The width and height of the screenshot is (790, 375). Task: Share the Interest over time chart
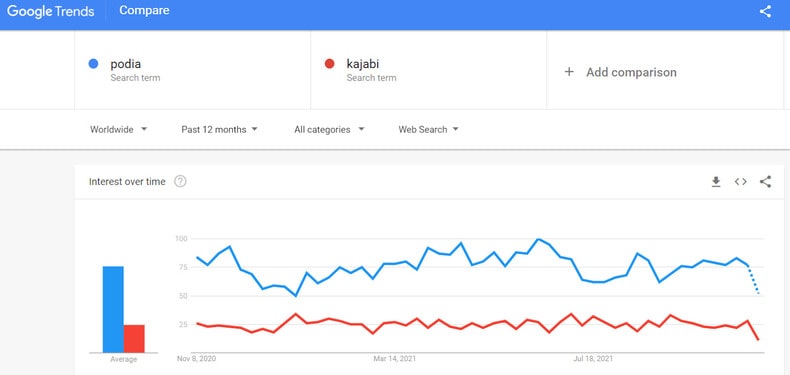pyautogui.click(x=765, y=182)
